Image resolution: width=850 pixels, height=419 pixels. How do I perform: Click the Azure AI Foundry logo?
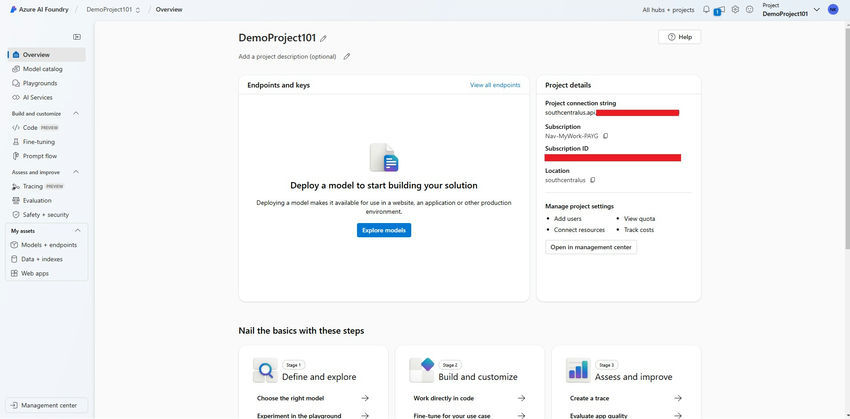click(40, 10)
